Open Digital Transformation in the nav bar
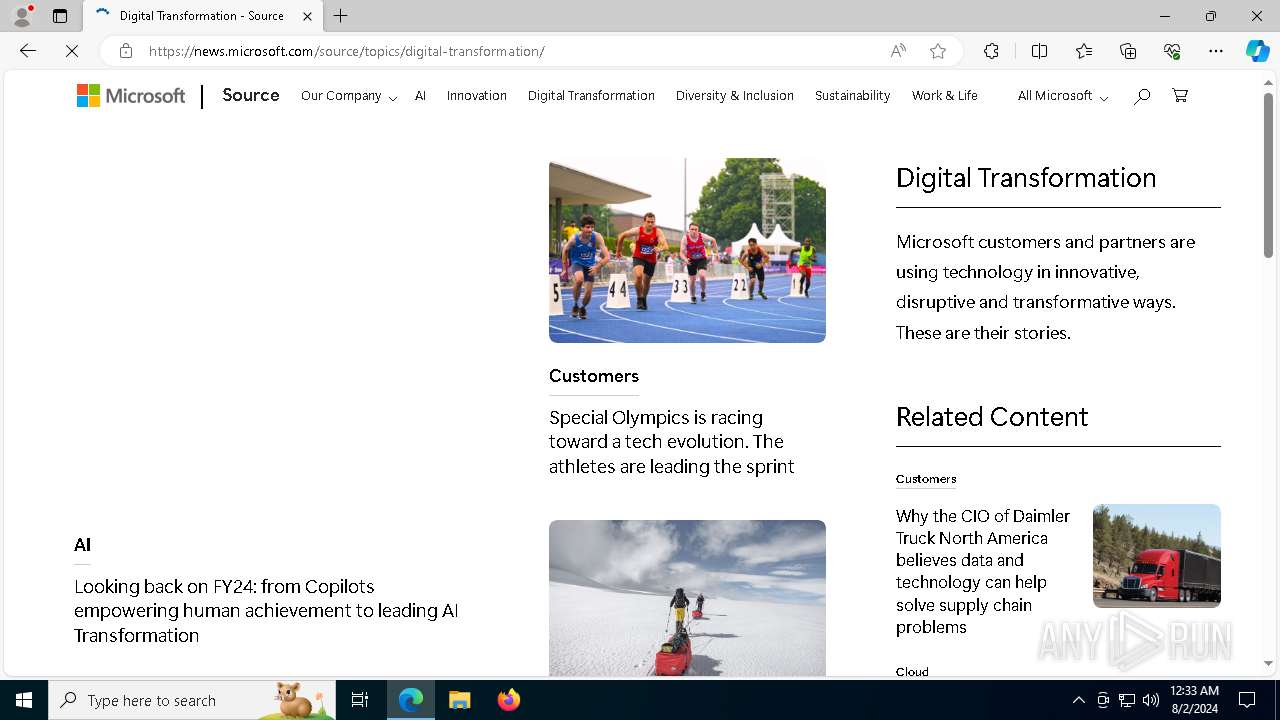The width and height of the screenshot is (1280, 720). pyautogui.click(x=591, y=96)
